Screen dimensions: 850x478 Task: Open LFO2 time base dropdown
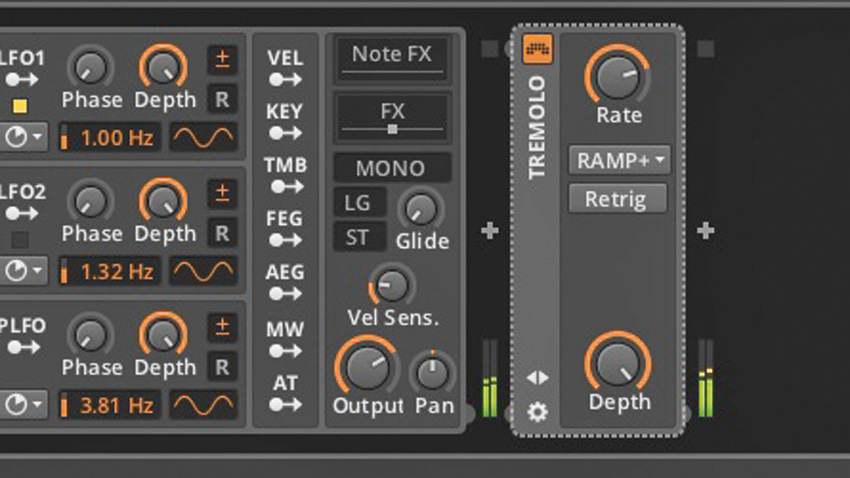tap(23, 271)
